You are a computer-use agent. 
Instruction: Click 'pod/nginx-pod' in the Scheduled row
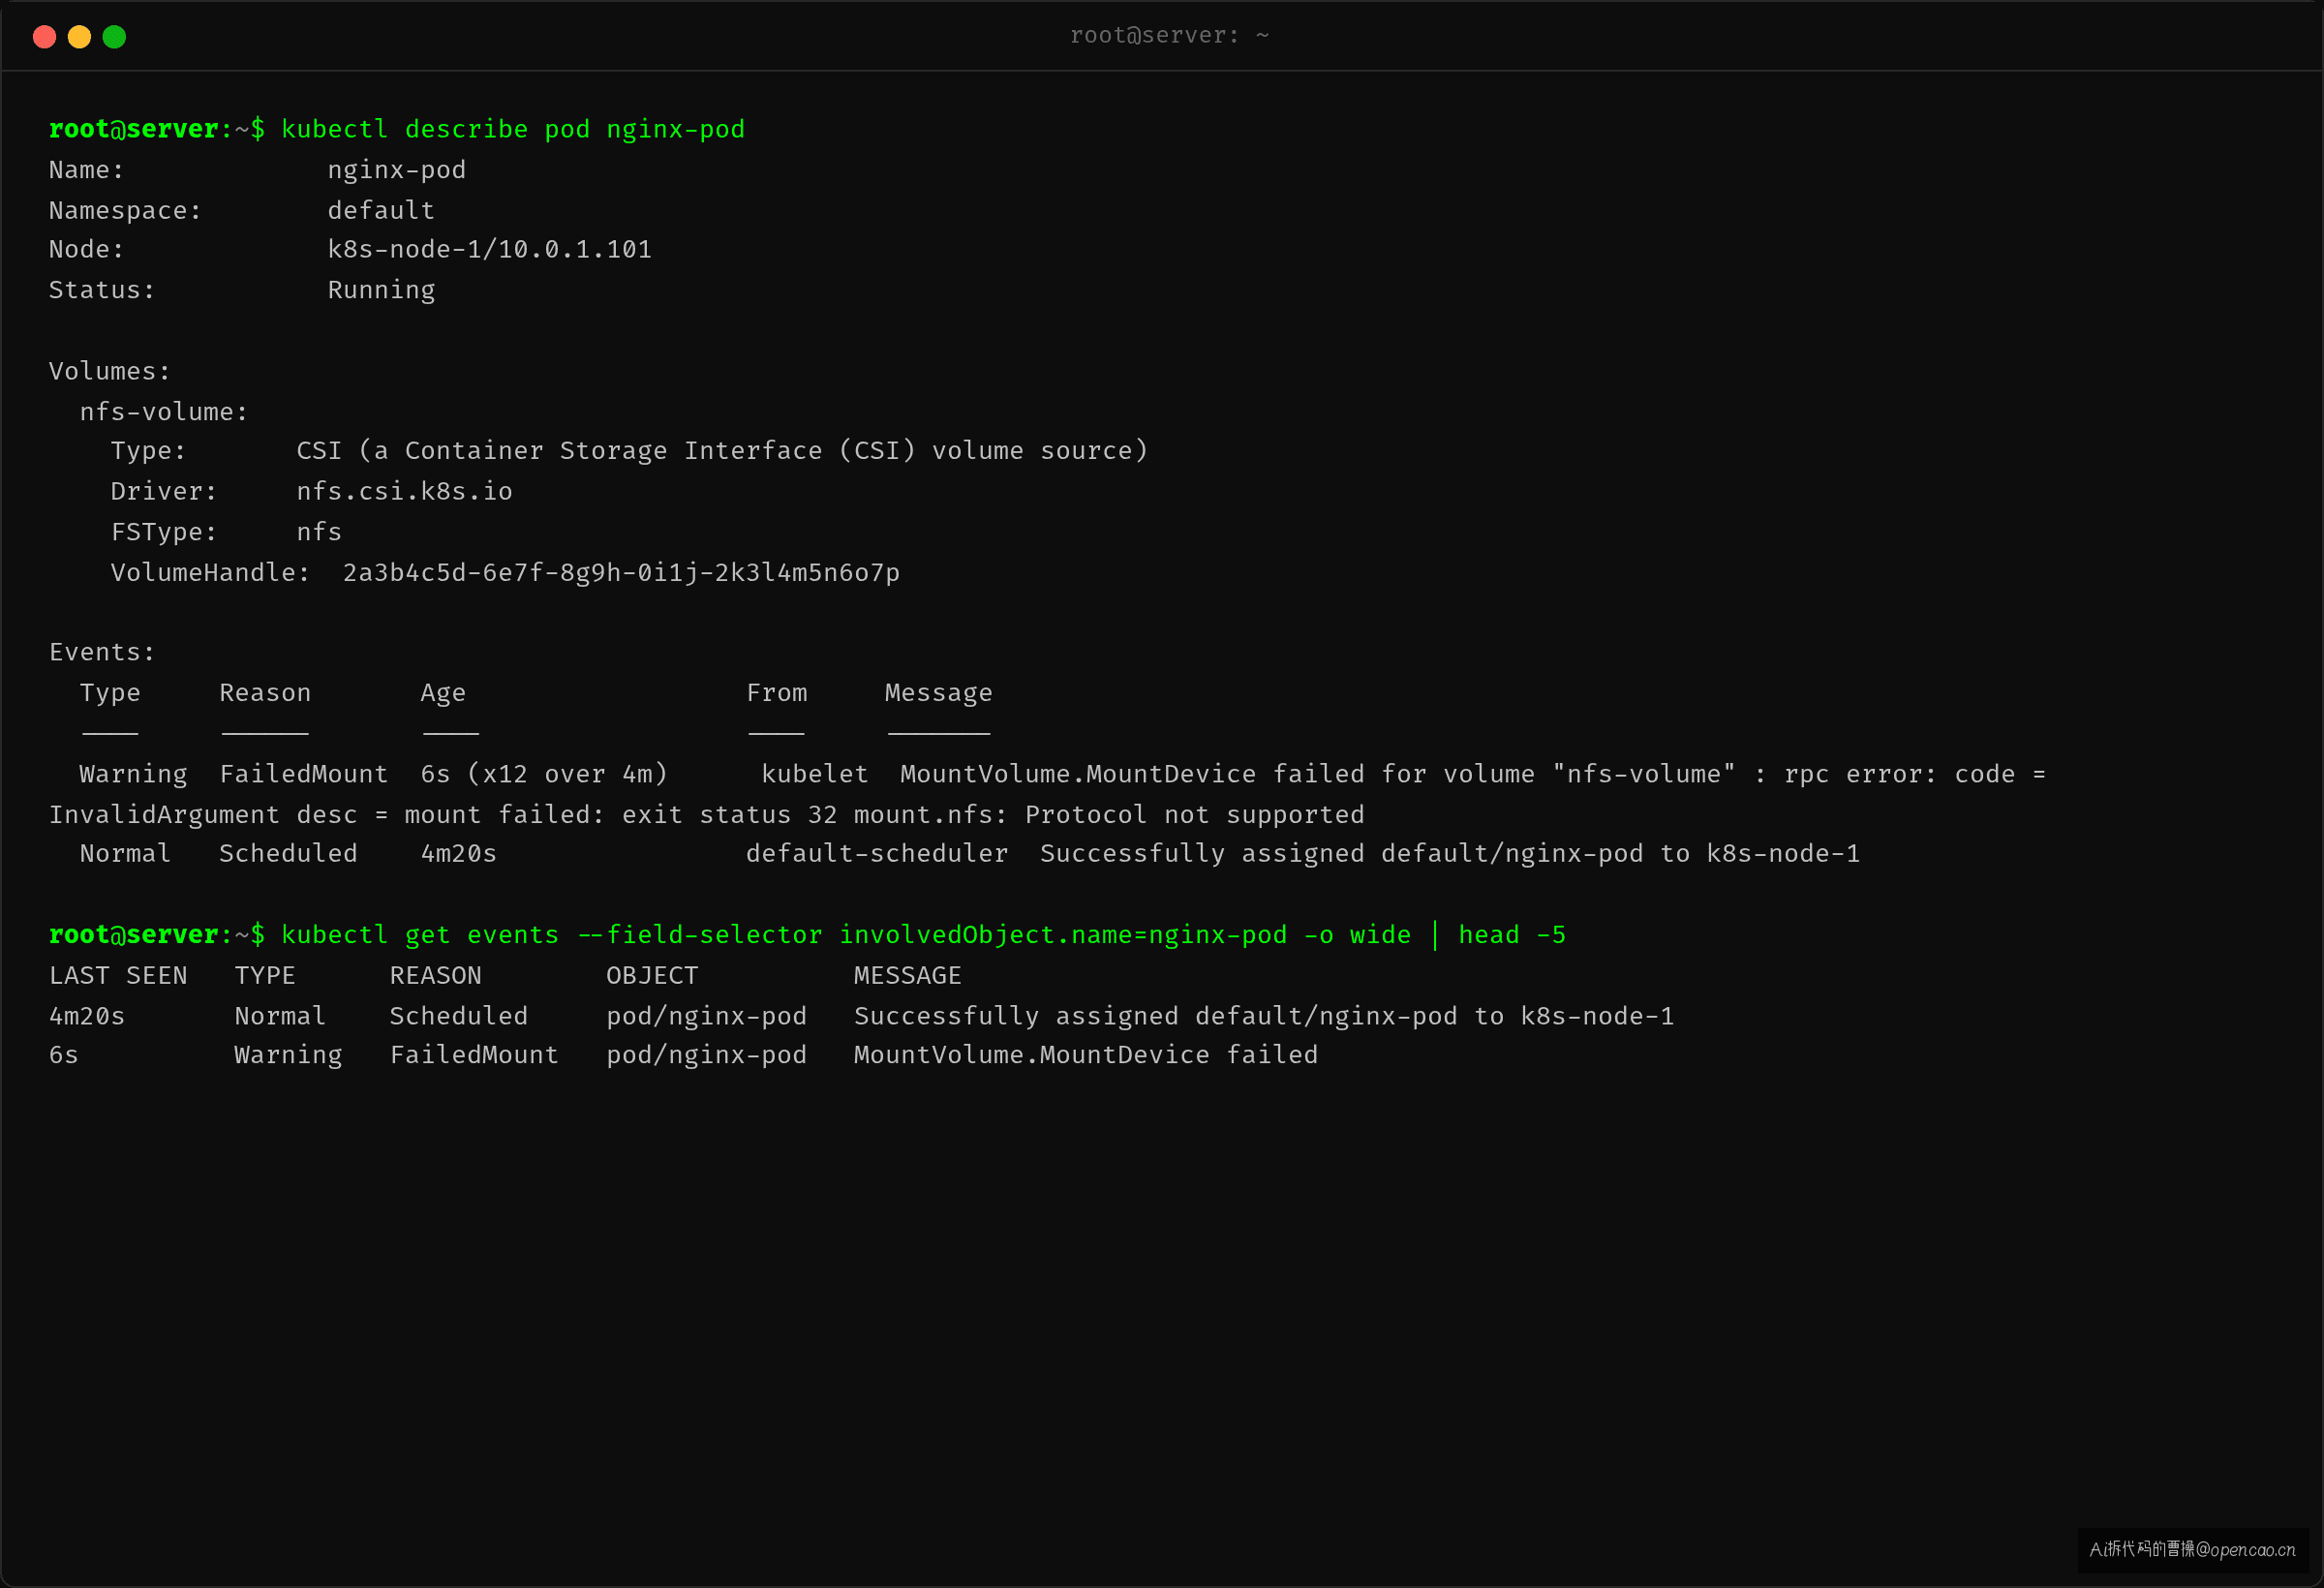pyautogui.click(x=706, y=1017)
